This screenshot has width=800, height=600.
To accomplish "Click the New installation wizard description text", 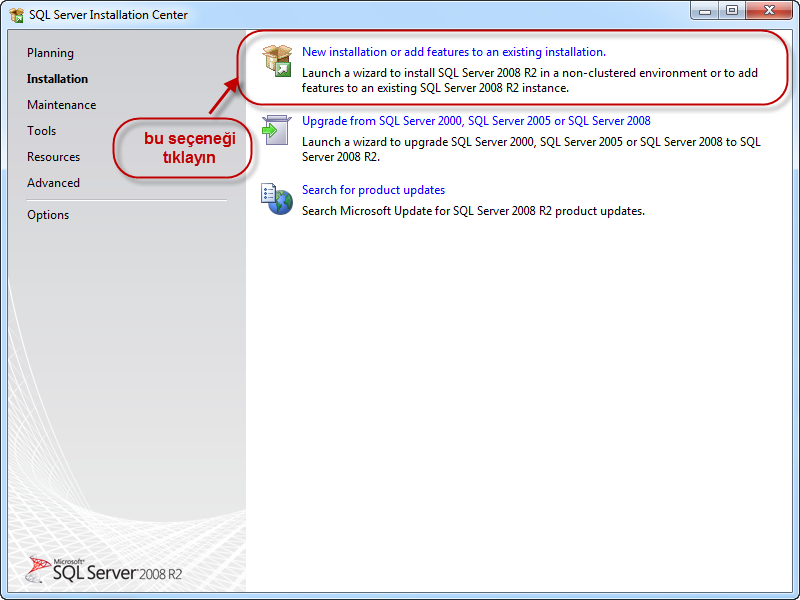I will [x=529, y=80].
